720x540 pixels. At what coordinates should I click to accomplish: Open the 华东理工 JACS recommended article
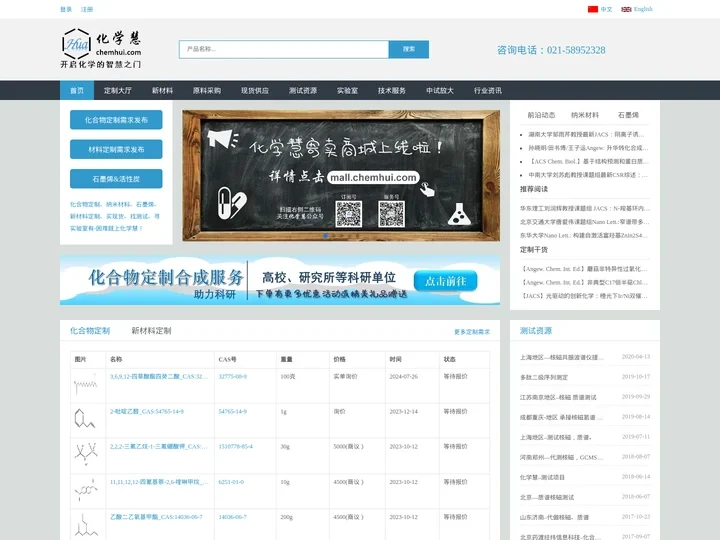(585, 208)
